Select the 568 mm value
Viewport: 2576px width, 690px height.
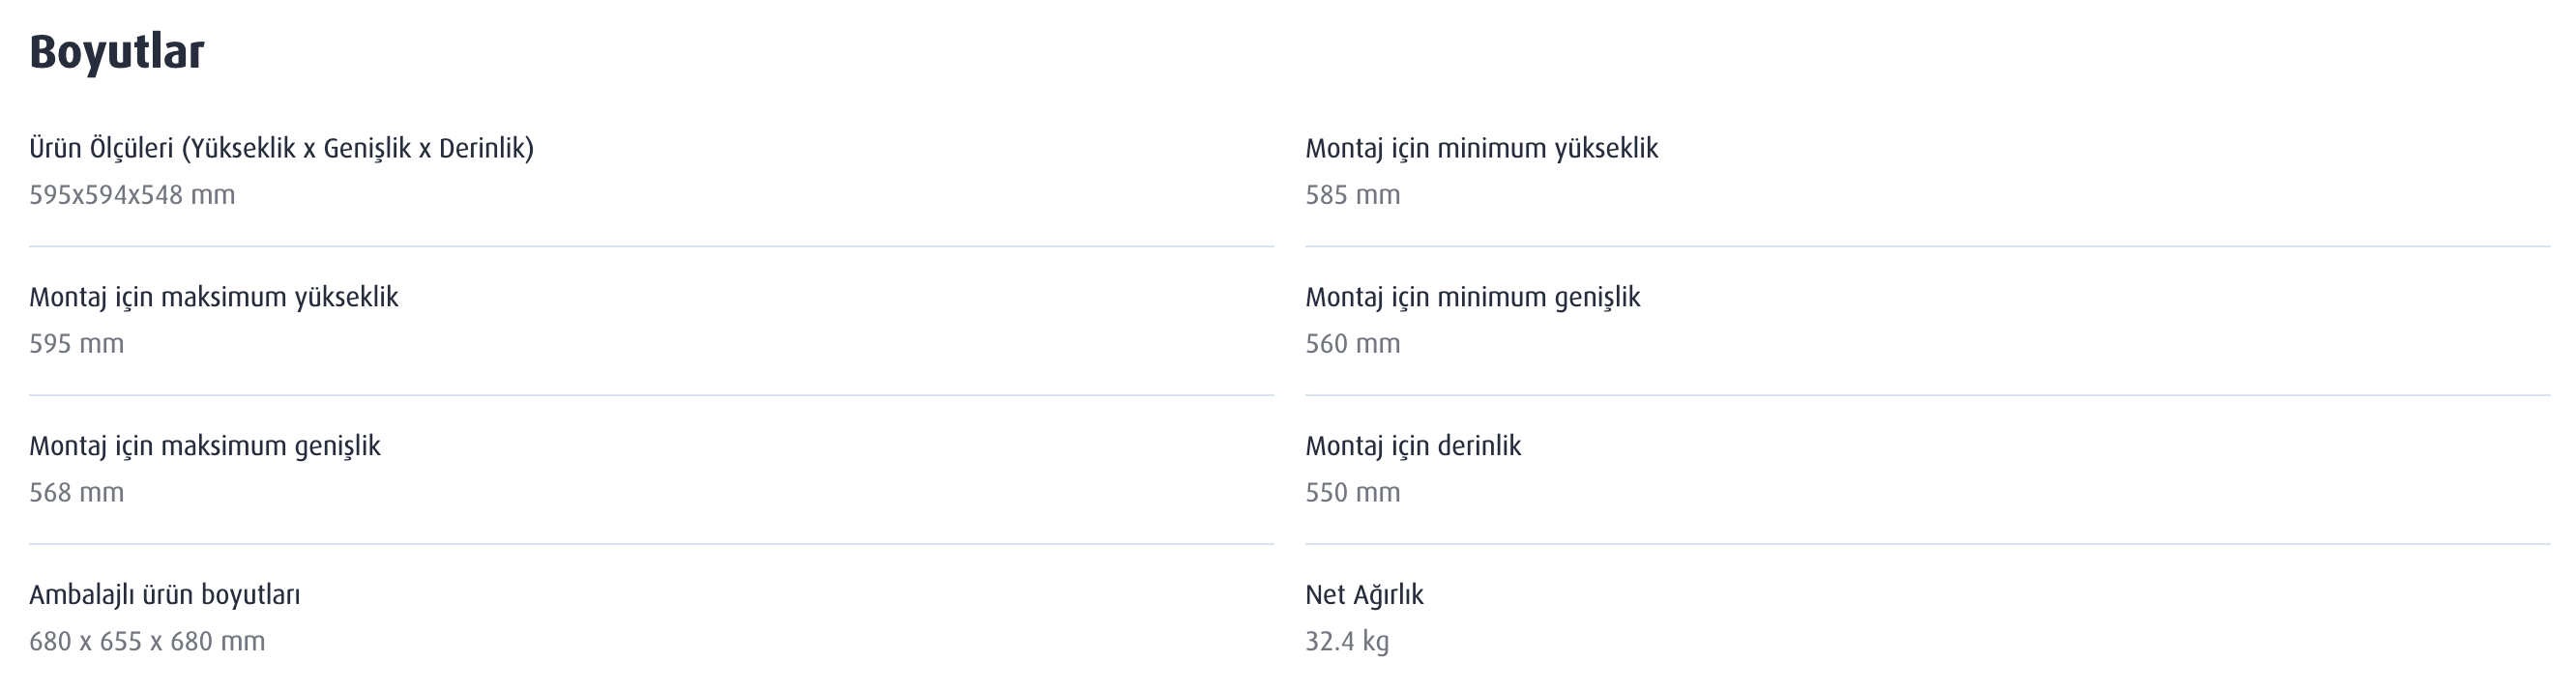click(x=76, y=493)
